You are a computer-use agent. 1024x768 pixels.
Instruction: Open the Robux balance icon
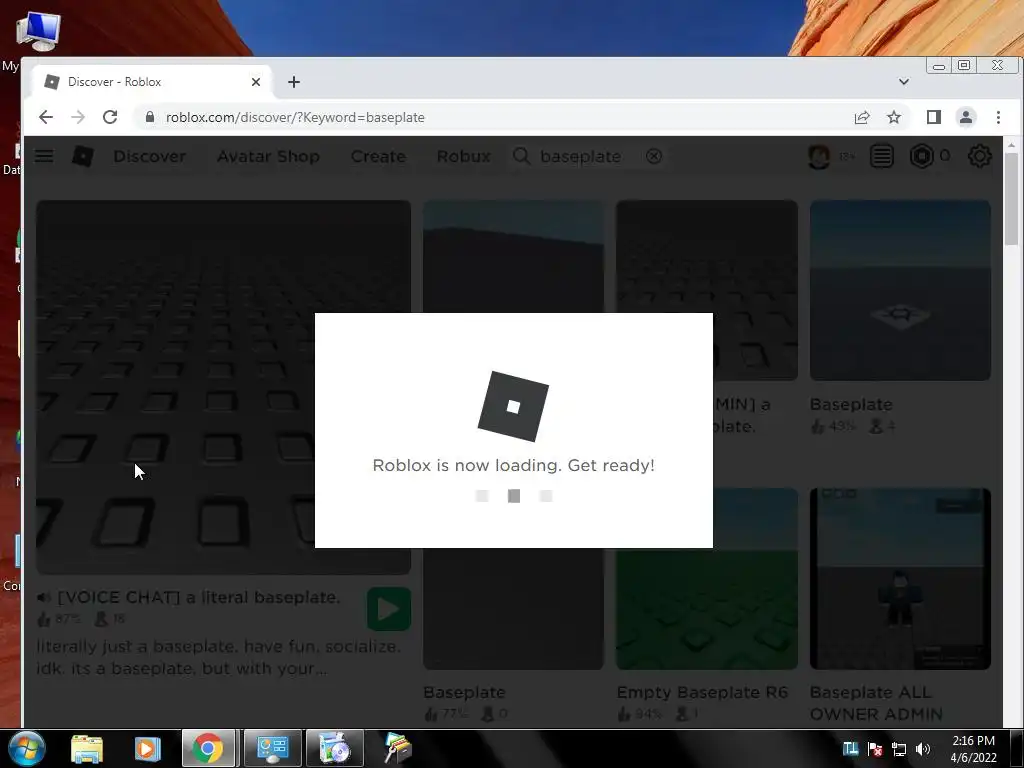(921, 156)
